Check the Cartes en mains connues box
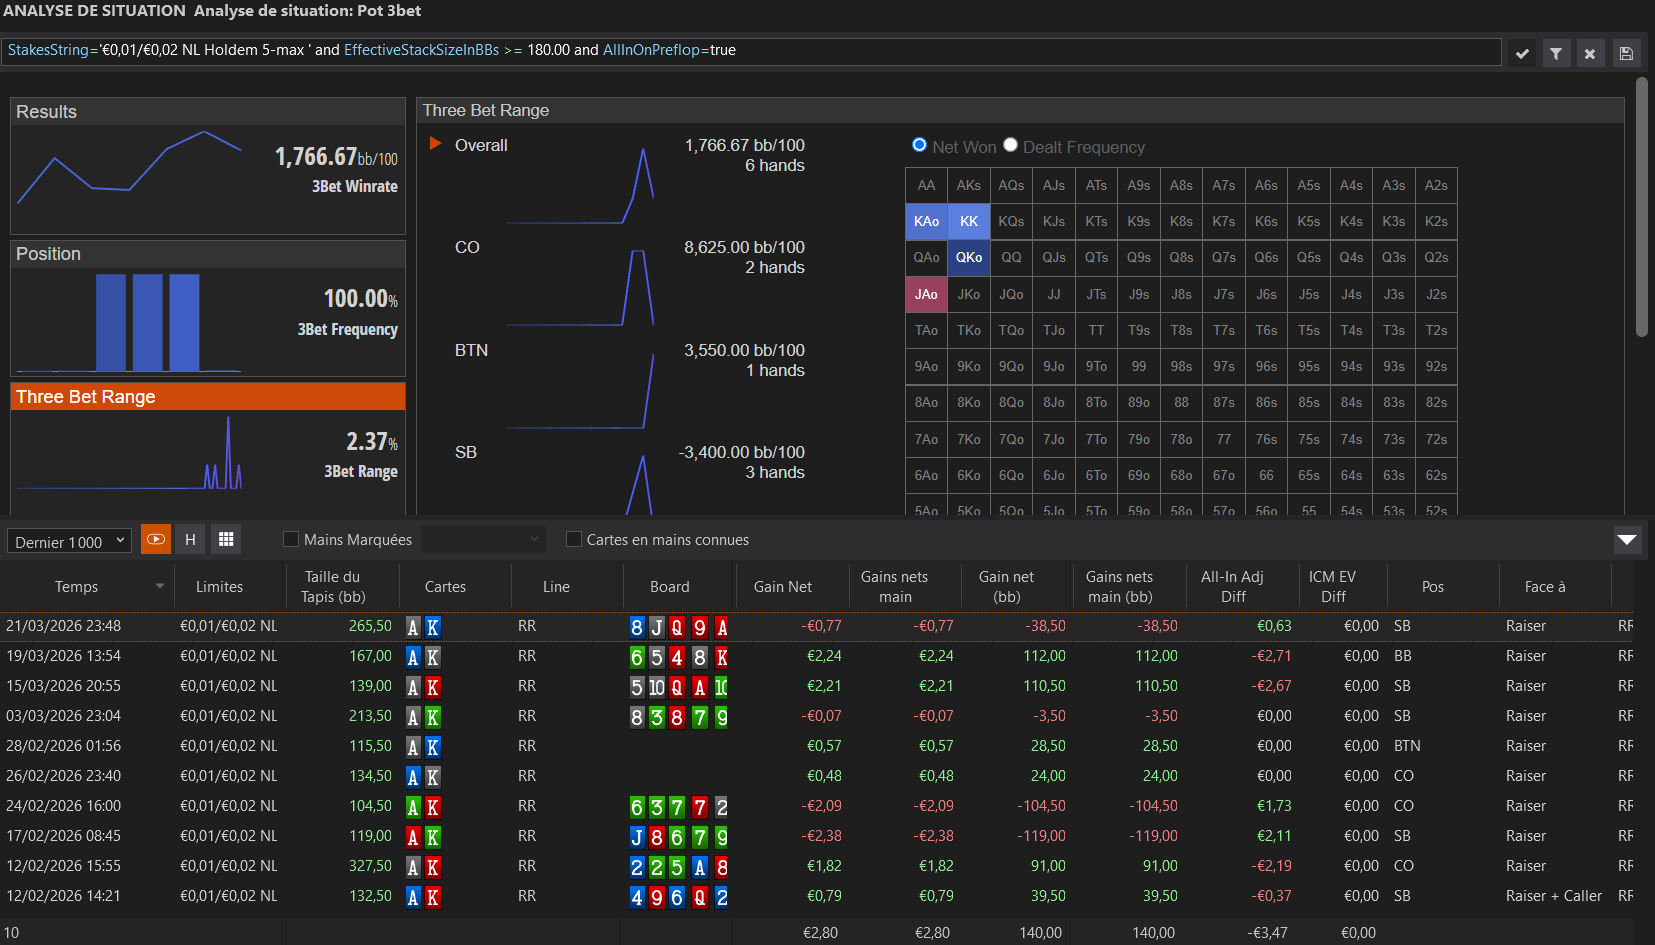Image resolution: width=1655 pixels, height=945 pixels. click(x=574, y=540)
